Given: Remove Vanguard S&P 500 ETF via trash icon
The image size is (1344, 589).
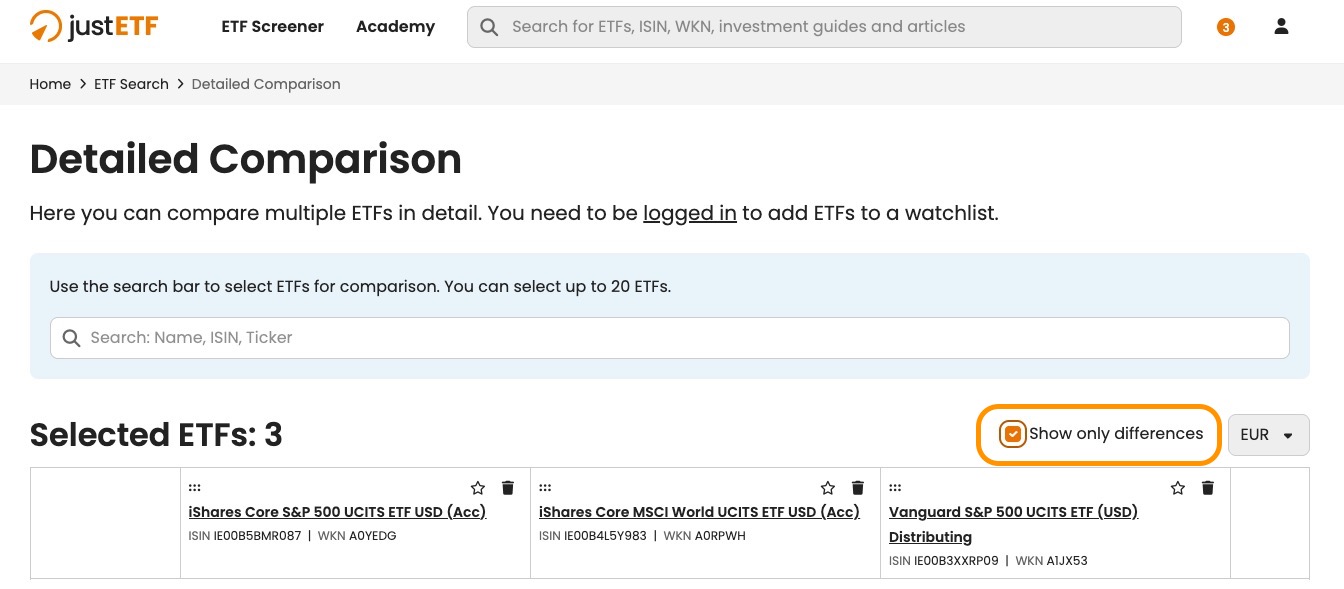Looking at the screenshot, I should pos(1208,488).
